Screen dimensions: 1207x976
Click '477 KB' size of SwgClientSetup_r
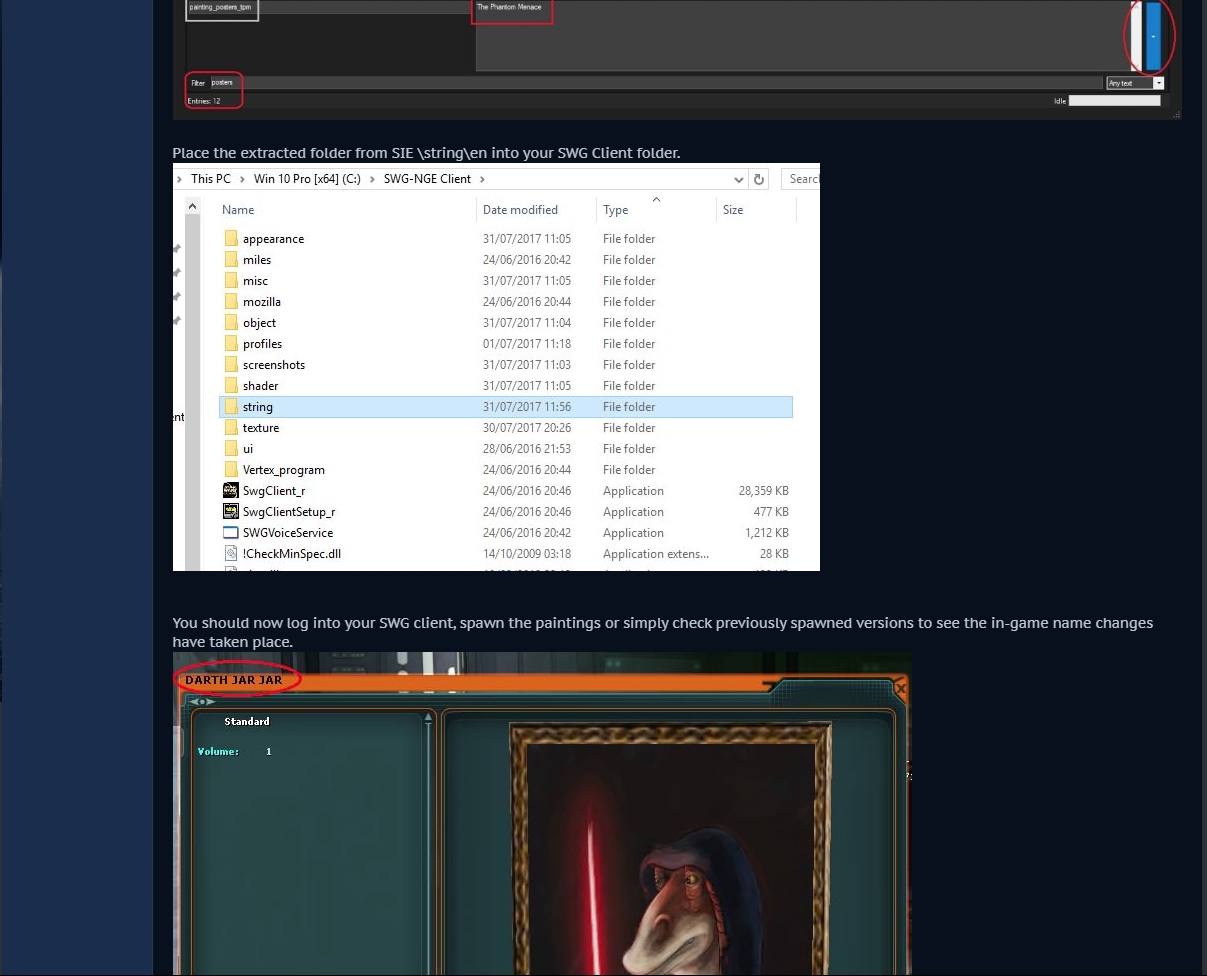pos(771,512)
